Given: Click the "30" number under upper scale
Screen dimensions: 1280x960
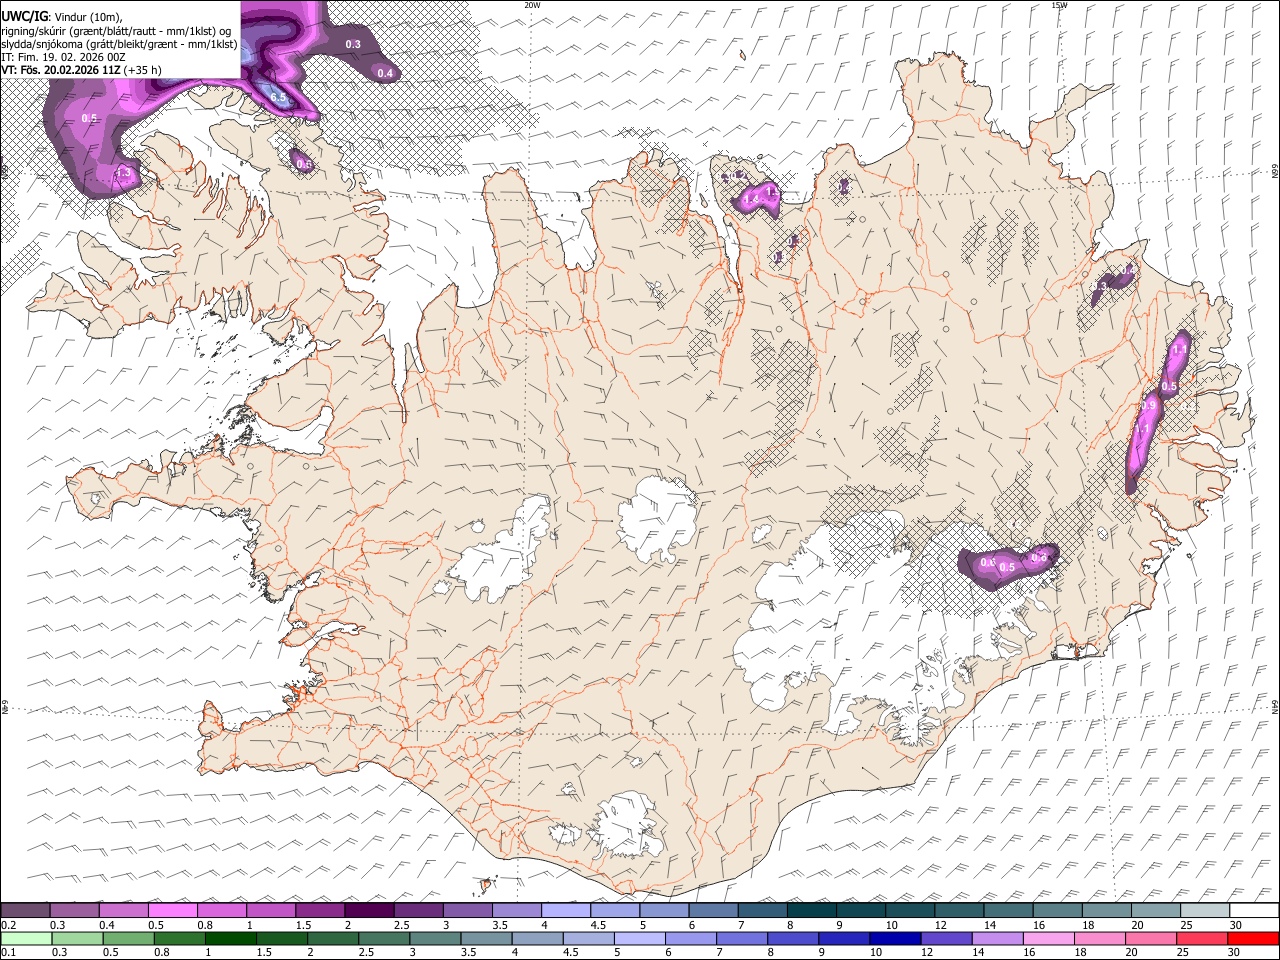Looking at the screenshot, I should pyautogui.click(x=1235, y=925).
